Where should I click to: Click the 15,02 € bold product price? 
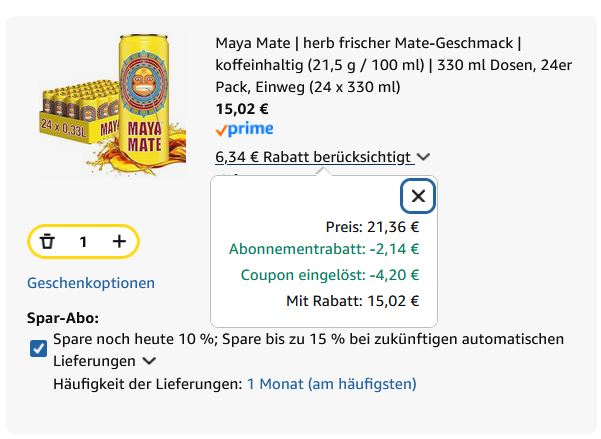(x=242, y=109)
